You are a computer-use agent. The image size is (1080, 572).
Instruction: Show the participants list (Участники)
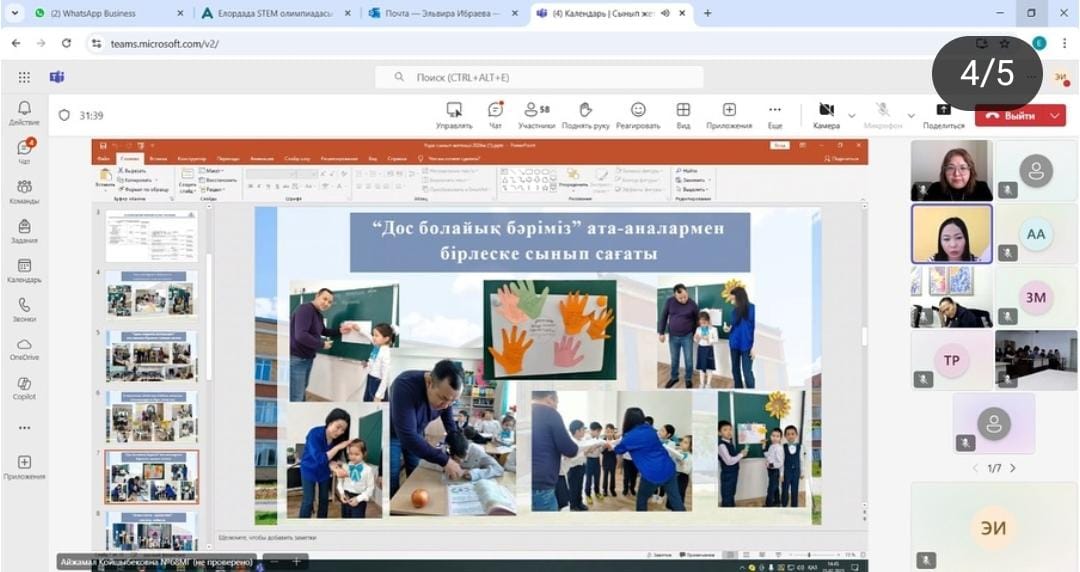click(x=536, y=114)
